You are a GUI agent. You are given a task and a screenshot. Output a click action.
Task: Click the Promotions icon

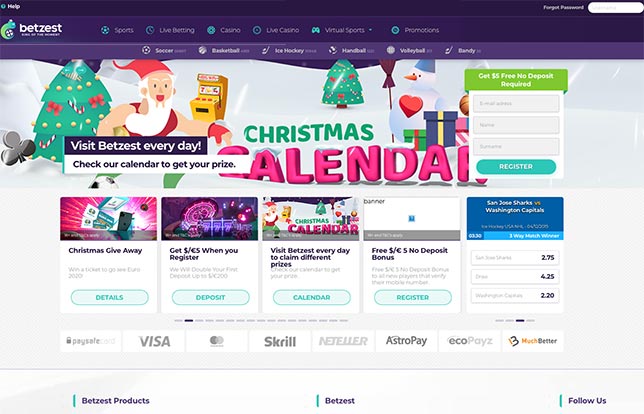point(395,30)
